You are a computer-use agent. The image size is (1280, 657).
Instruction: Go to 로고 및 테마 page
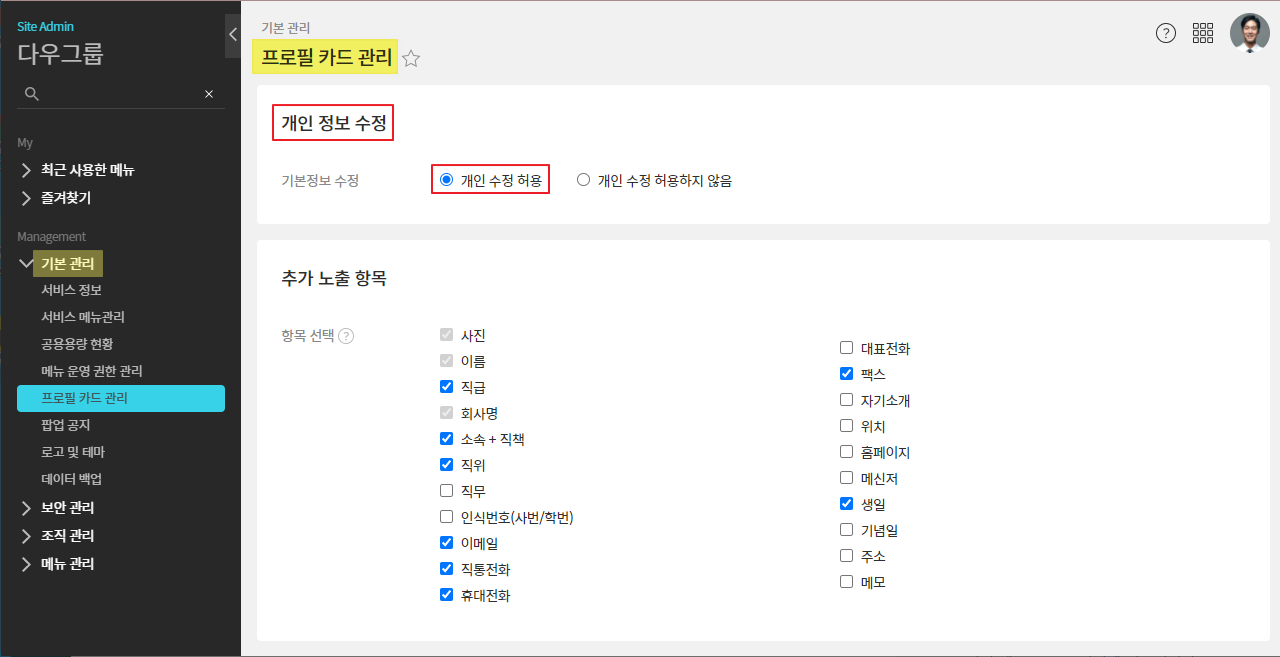click(73, 452)
